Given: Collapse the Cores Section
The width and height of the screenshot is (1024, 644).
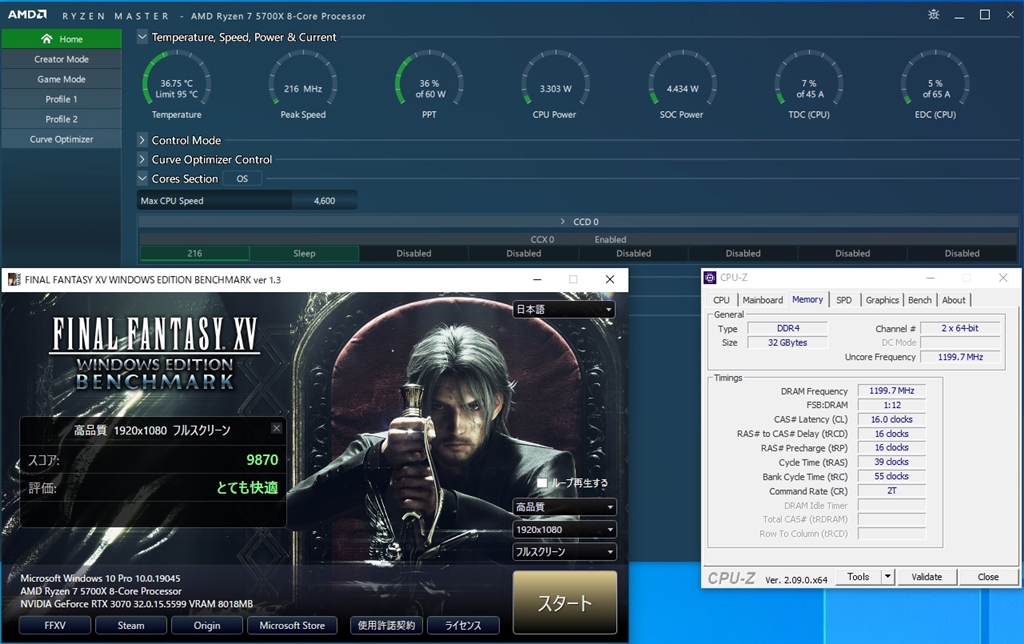Looking at the screenshot, I should pos(142,178).
